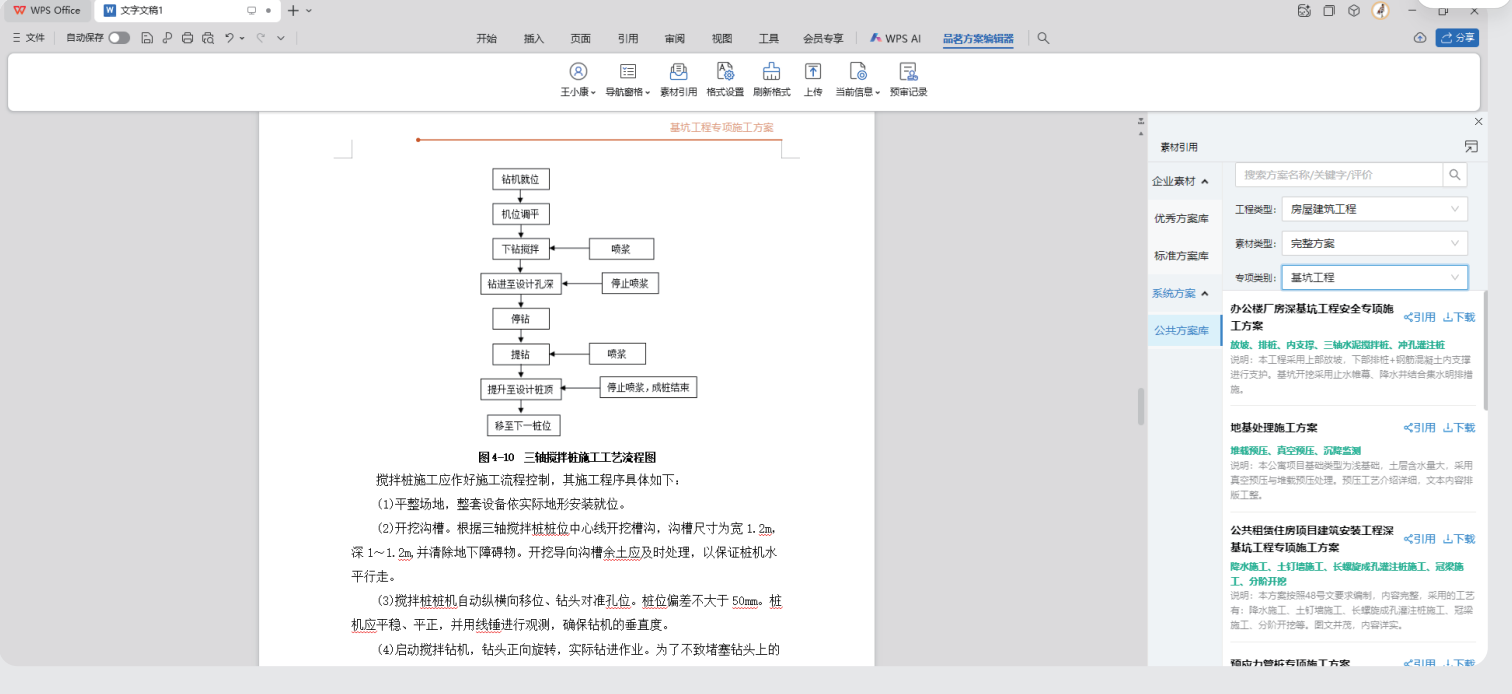Open the 工具 tab
Image resolution: width=1512 pixels, height=694 pixels.
tap(769, 38)
